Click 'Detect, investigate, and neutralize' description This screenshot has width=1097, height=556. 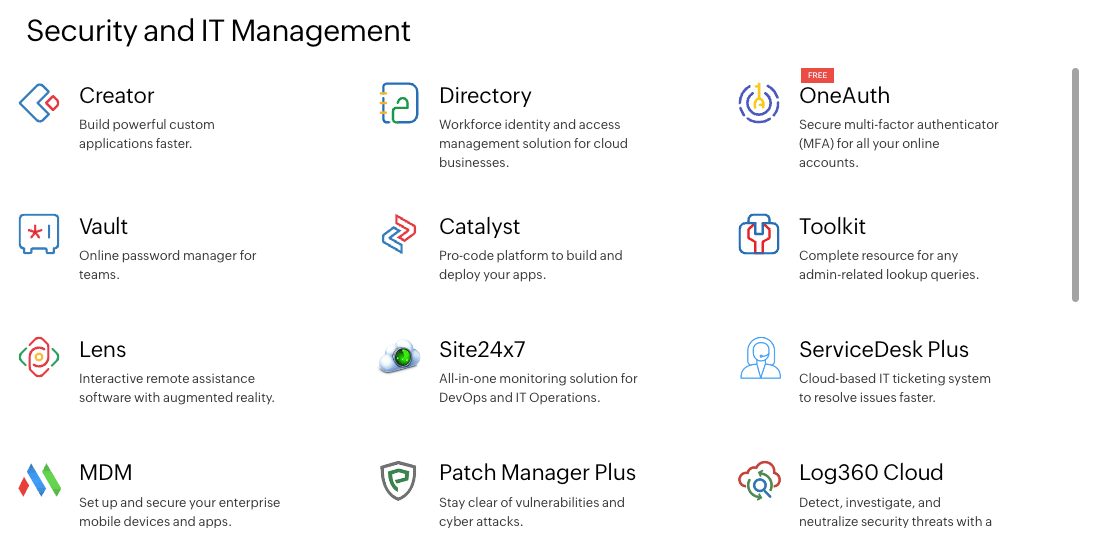click(x=896, y=511)
